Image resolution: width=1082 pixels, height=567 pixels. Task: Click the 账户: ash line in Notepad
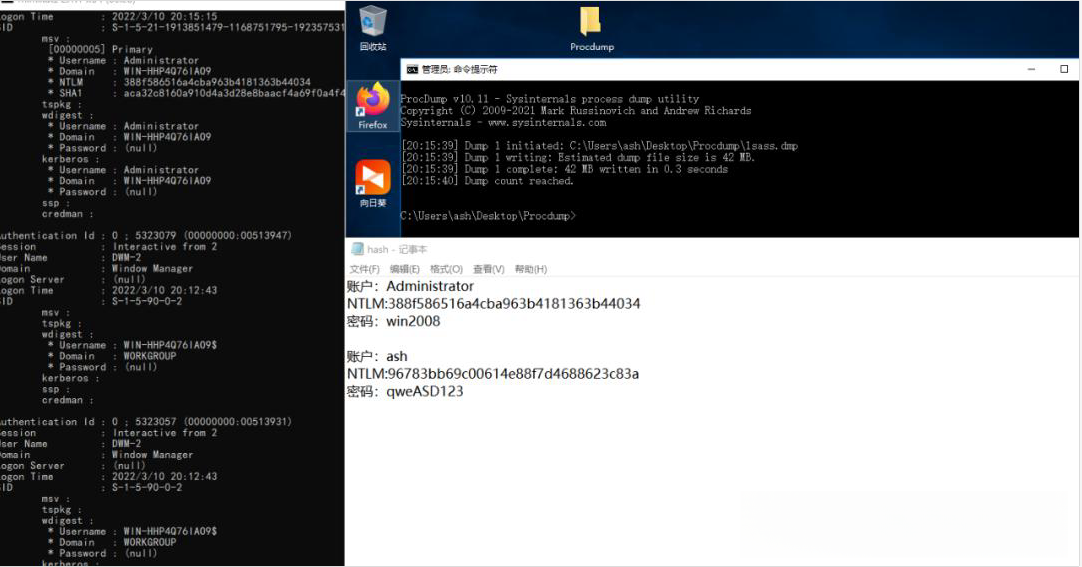coord(377,357)
